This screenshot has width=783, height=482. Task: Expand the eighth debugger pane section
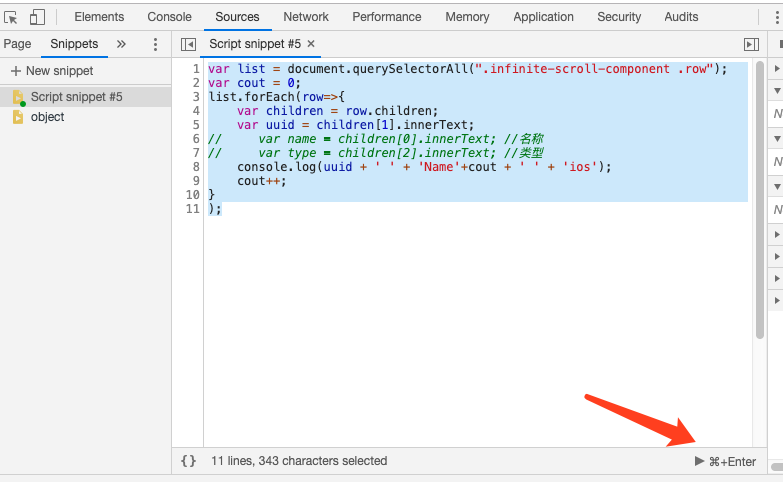point(777,300)
